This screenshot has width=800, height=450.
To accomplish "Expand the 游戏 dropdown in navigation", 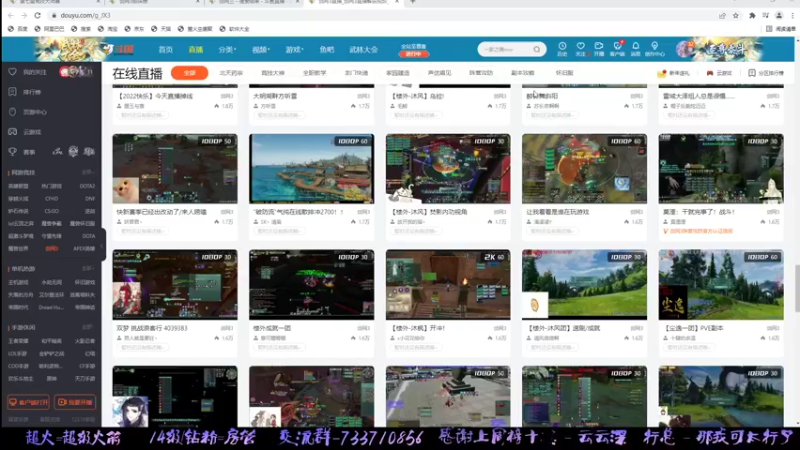I will [294, 49].
